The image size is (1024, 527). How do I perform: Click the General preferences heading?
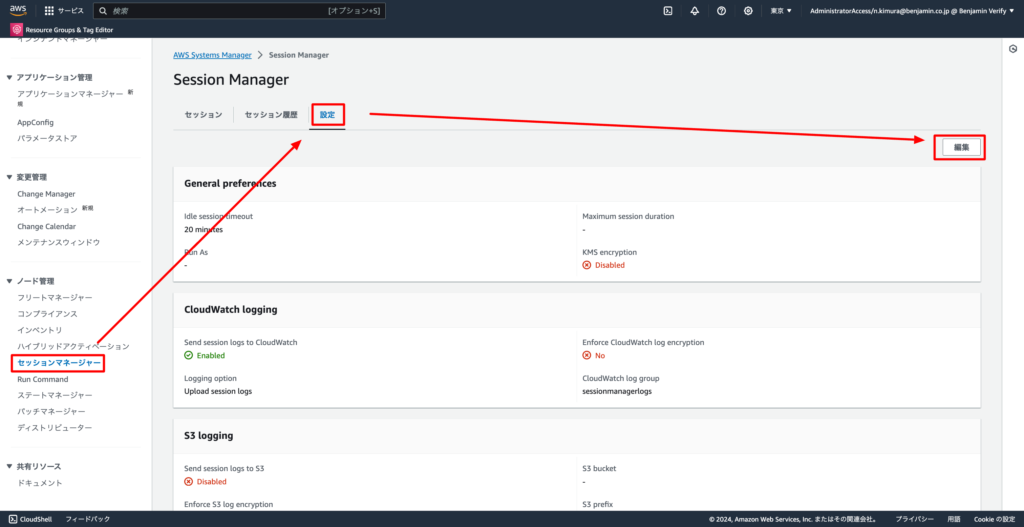pyautogui.click(x=231, y=184)
